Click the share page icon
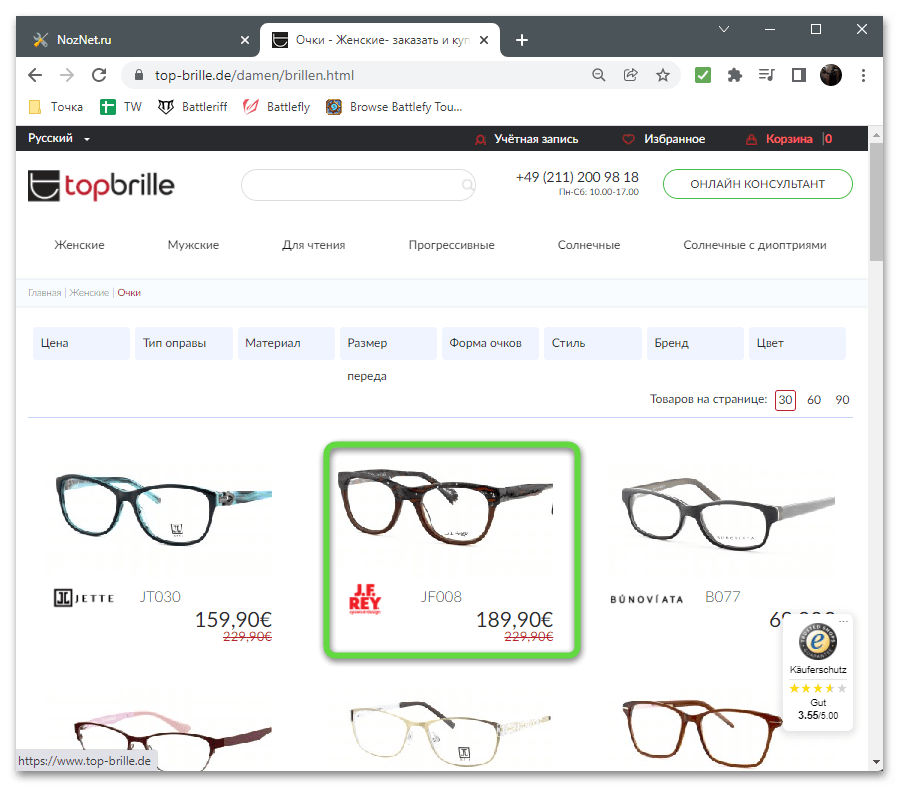899x787 pixels. 631,75
